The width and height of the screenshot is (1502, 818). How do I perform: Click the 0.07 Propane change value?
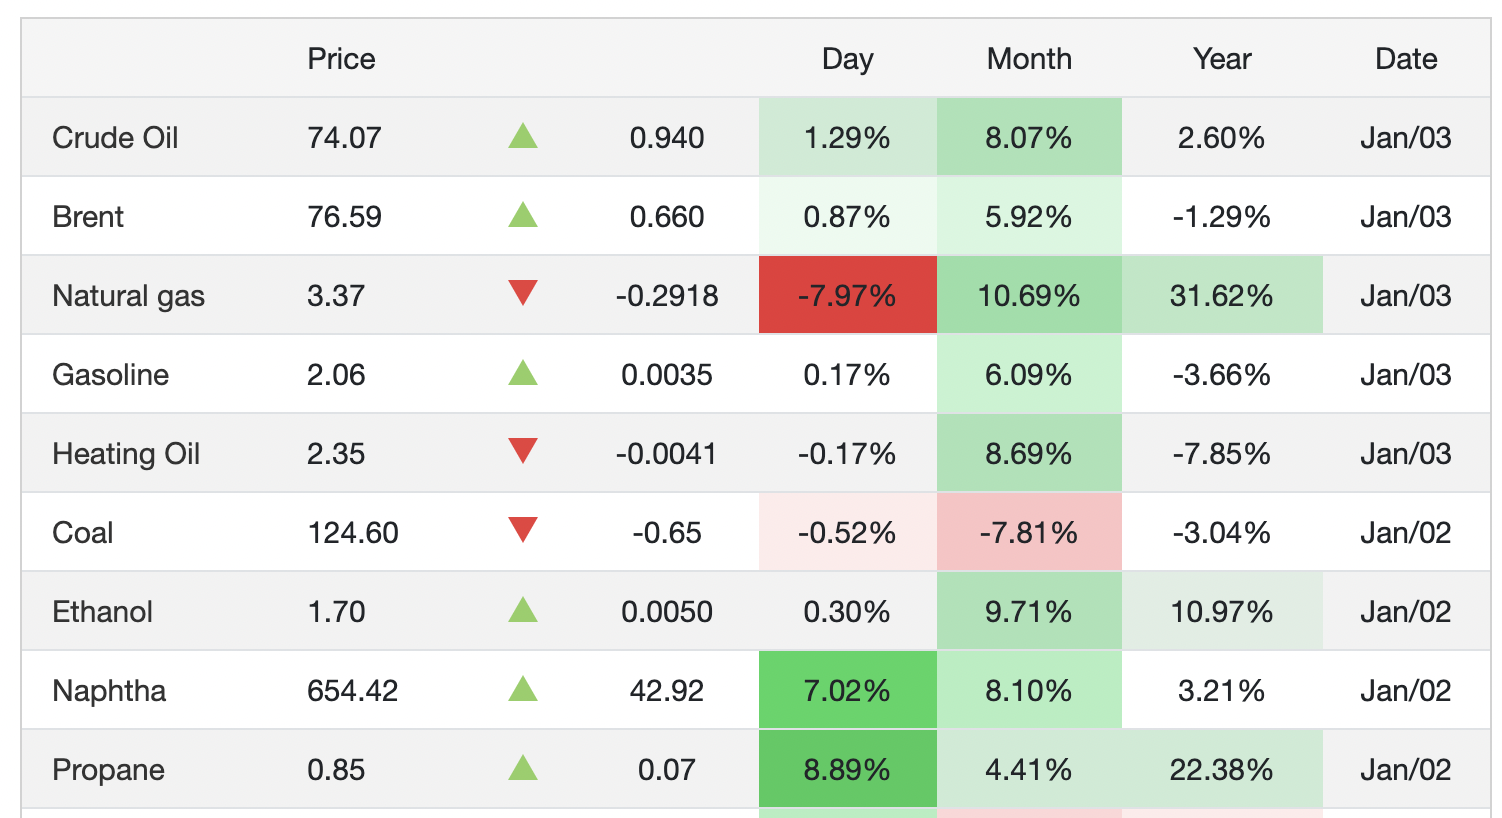pyautogui.click(x=667, y=770)
